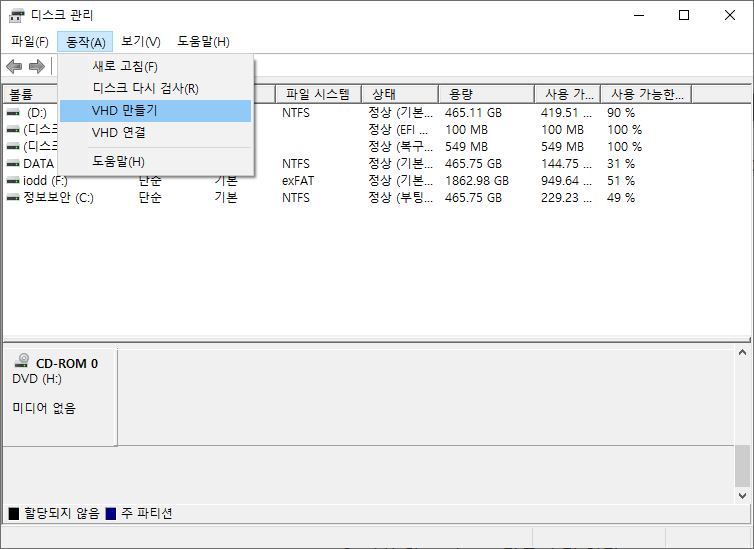
Task: Open the 파일(F) menu
Action: 30,42
